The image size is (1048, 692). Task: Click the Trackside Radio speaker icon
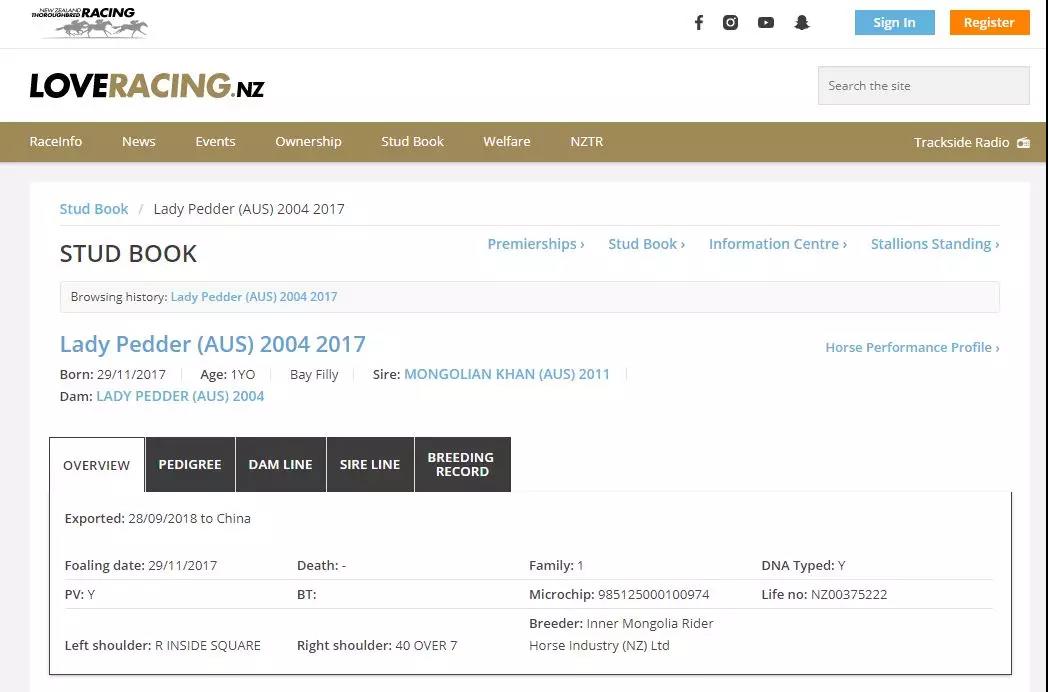(1022, 142)
